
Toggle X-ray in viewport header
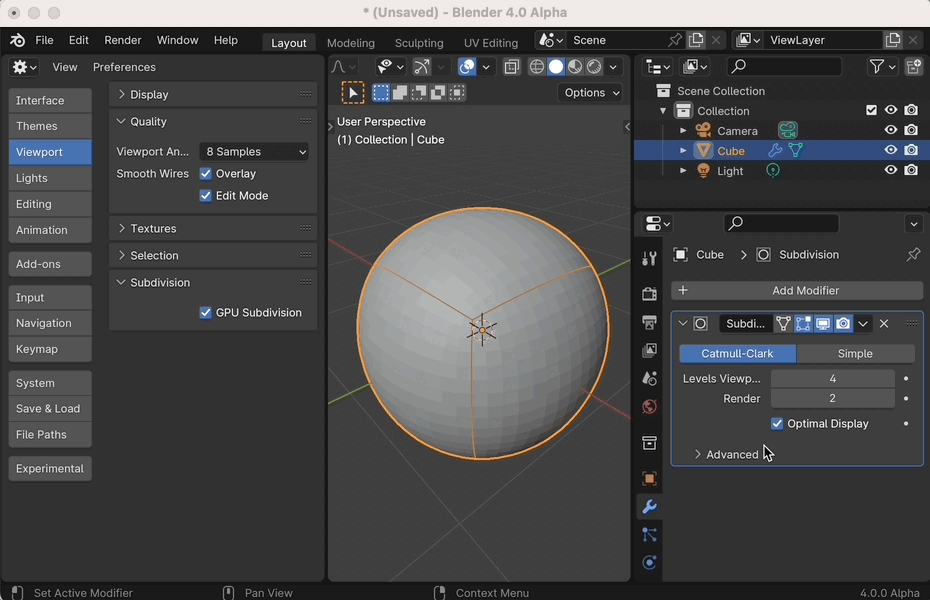point(512,67)
